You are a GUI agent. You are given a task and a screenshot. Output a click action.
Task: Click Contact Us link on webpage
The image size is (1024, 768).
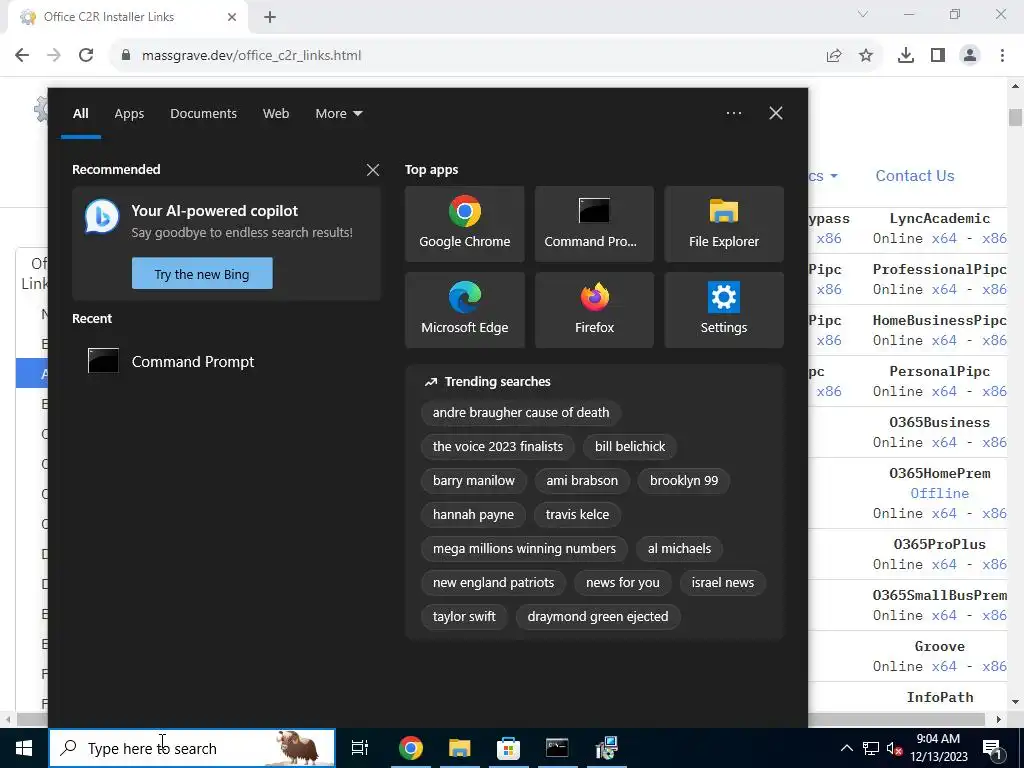pyautogui.click(x=914, y=176)
